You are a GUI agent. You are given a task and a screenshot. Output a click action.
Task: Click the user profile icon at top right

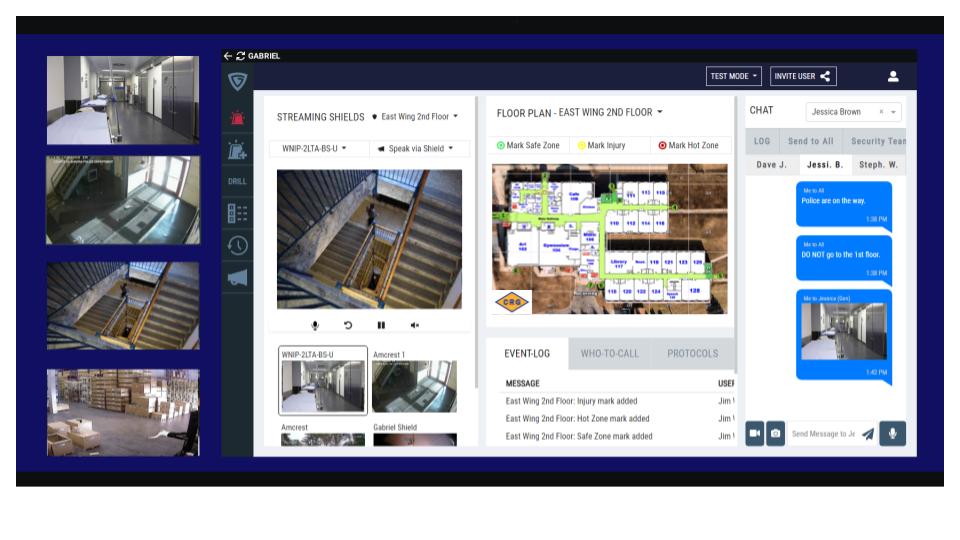pos(893,76)
